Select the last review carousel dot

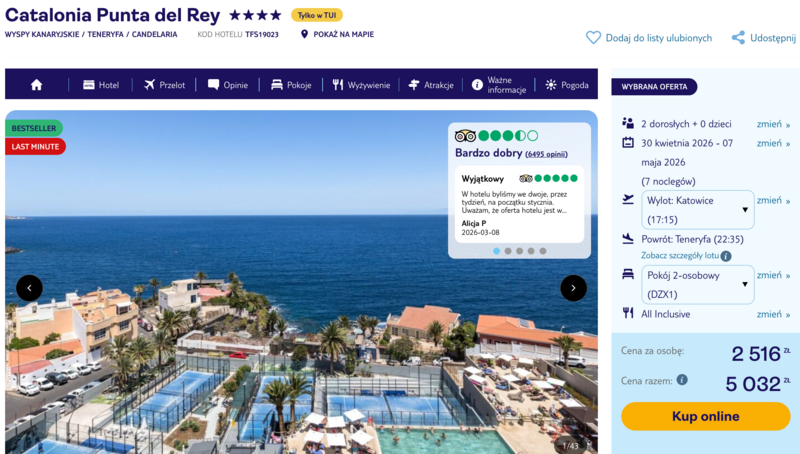point(543,251)
